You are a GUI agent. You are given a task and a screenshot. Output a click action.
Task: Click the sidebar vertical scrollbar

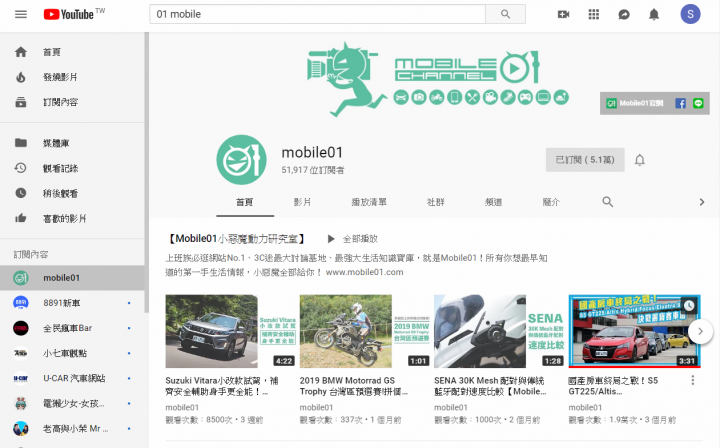[x=146, y=172]
